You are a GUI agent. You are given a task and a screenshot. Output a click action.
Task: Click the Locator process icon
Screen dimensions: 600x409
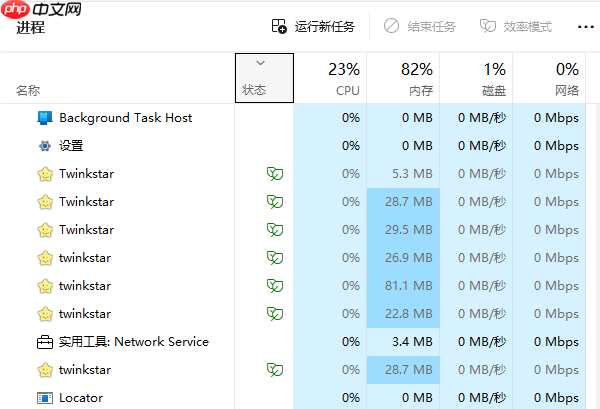(45, 398)
